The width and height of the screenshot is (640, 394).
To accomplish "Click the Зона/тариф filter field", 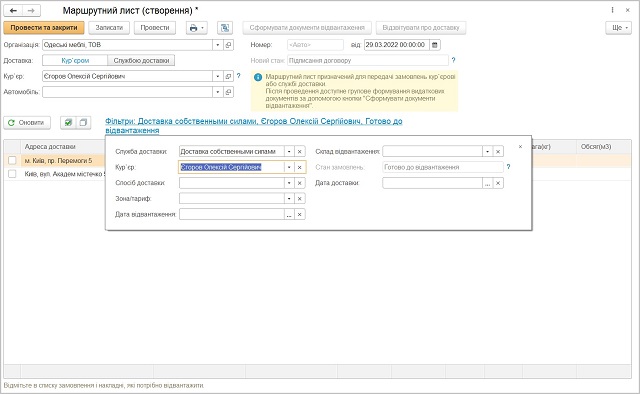I will point(231,199).
